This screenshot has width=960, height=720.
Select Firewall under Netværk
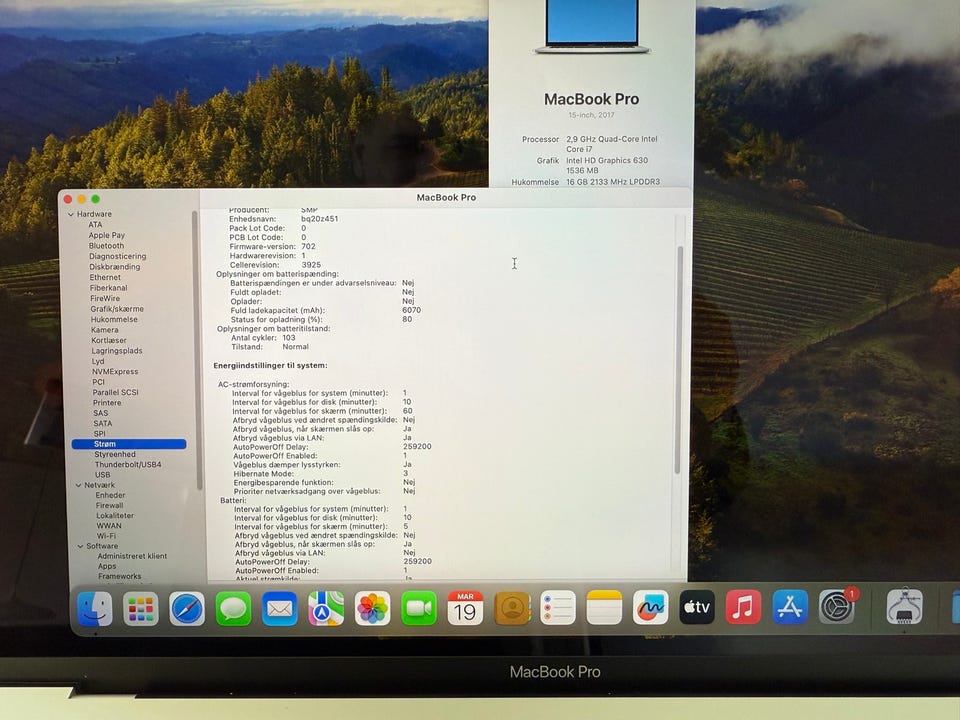(x=110, y=506)
